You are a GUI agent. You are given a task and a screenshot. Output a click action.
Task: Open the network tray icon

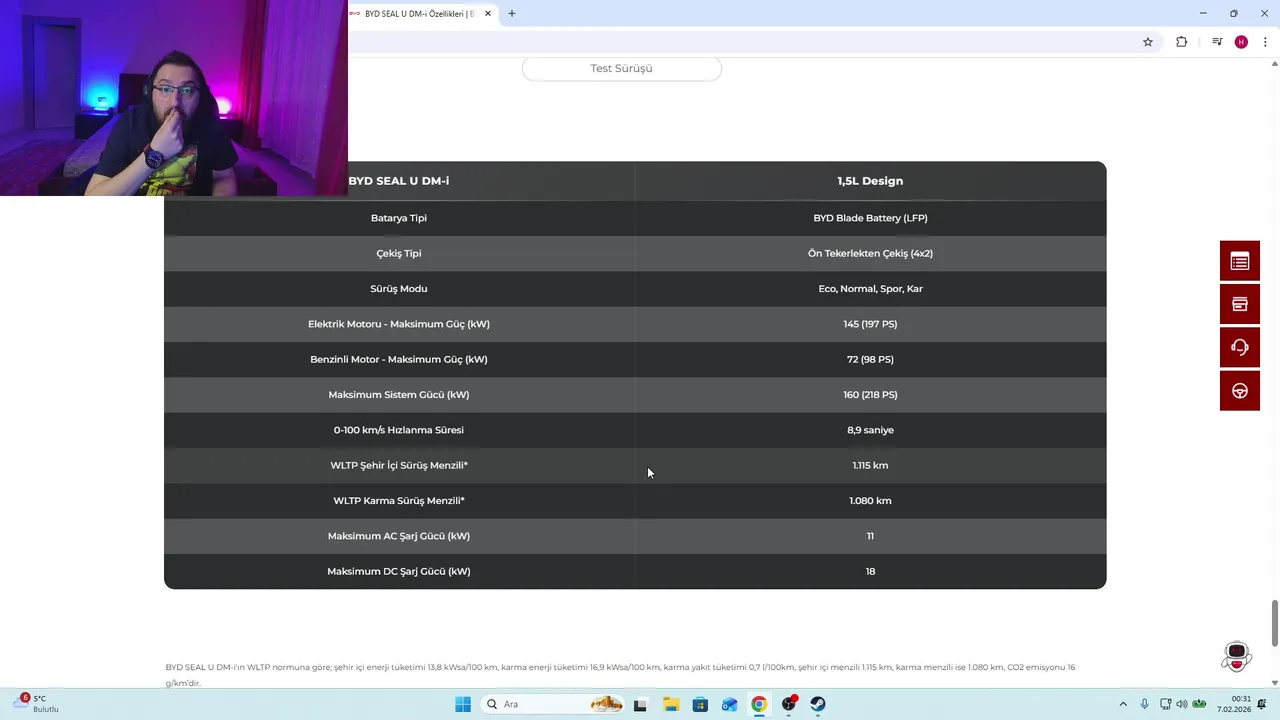click(1166, 704)
